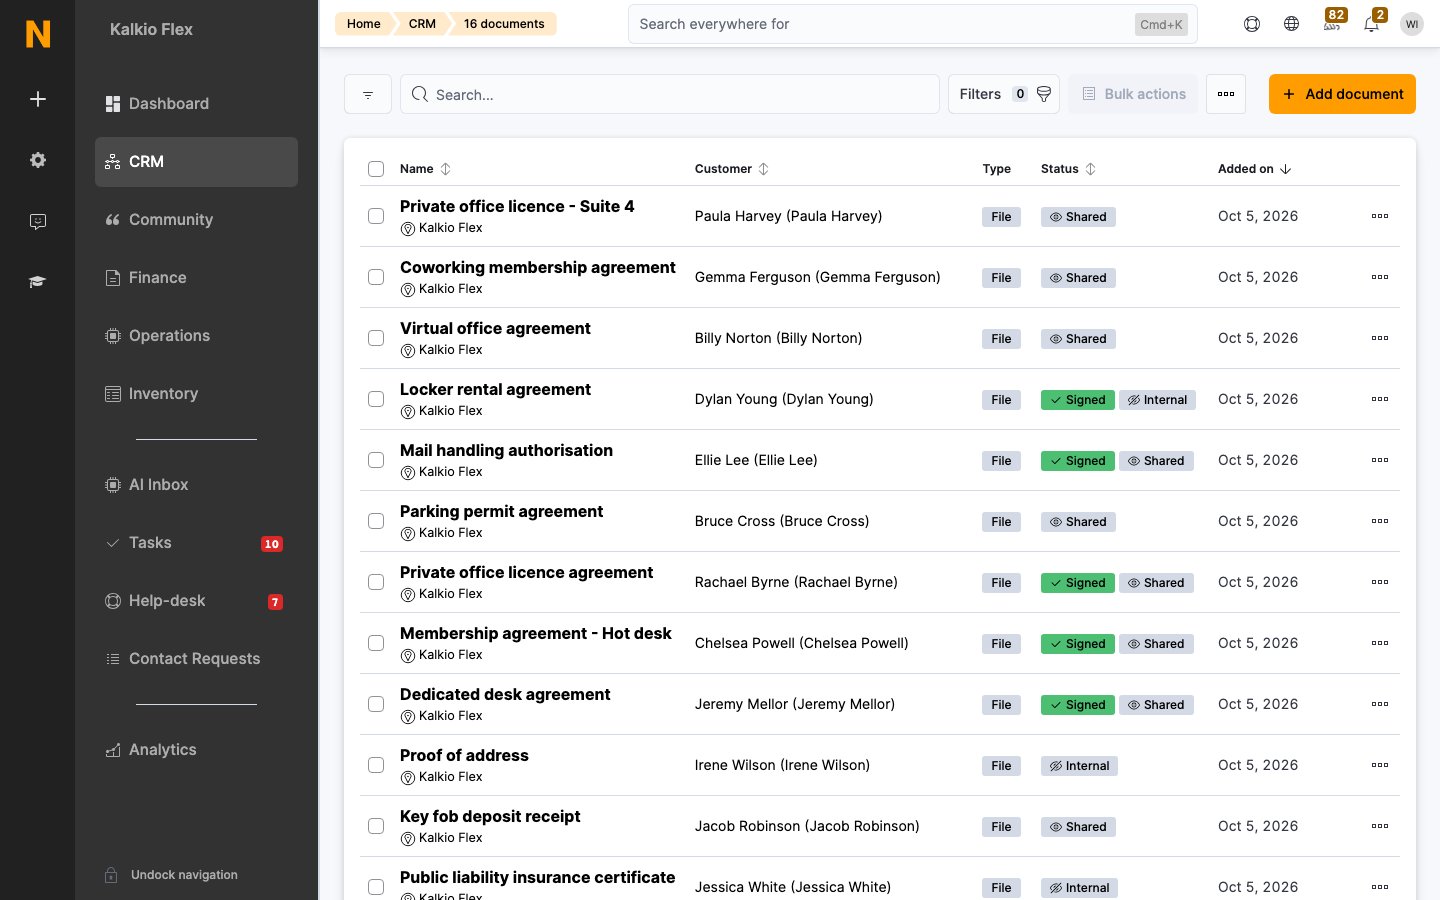The image size is (1440, 900).
Task: Select the Private office licence - Suite 4 checkbox
Action: click(x=376, y=216)
